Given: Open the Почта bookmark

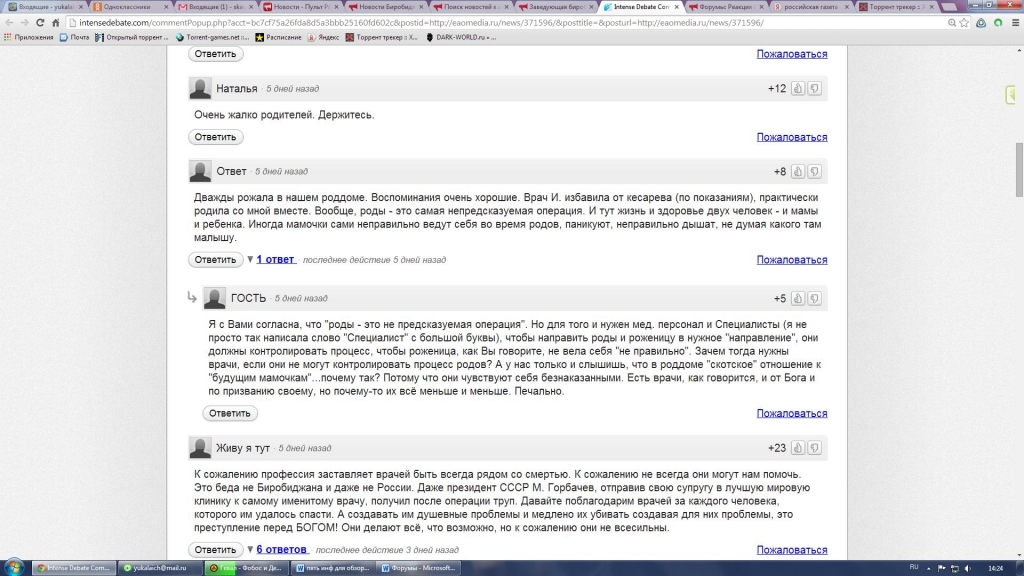Looking at the screenshot, I should (74, 37).
